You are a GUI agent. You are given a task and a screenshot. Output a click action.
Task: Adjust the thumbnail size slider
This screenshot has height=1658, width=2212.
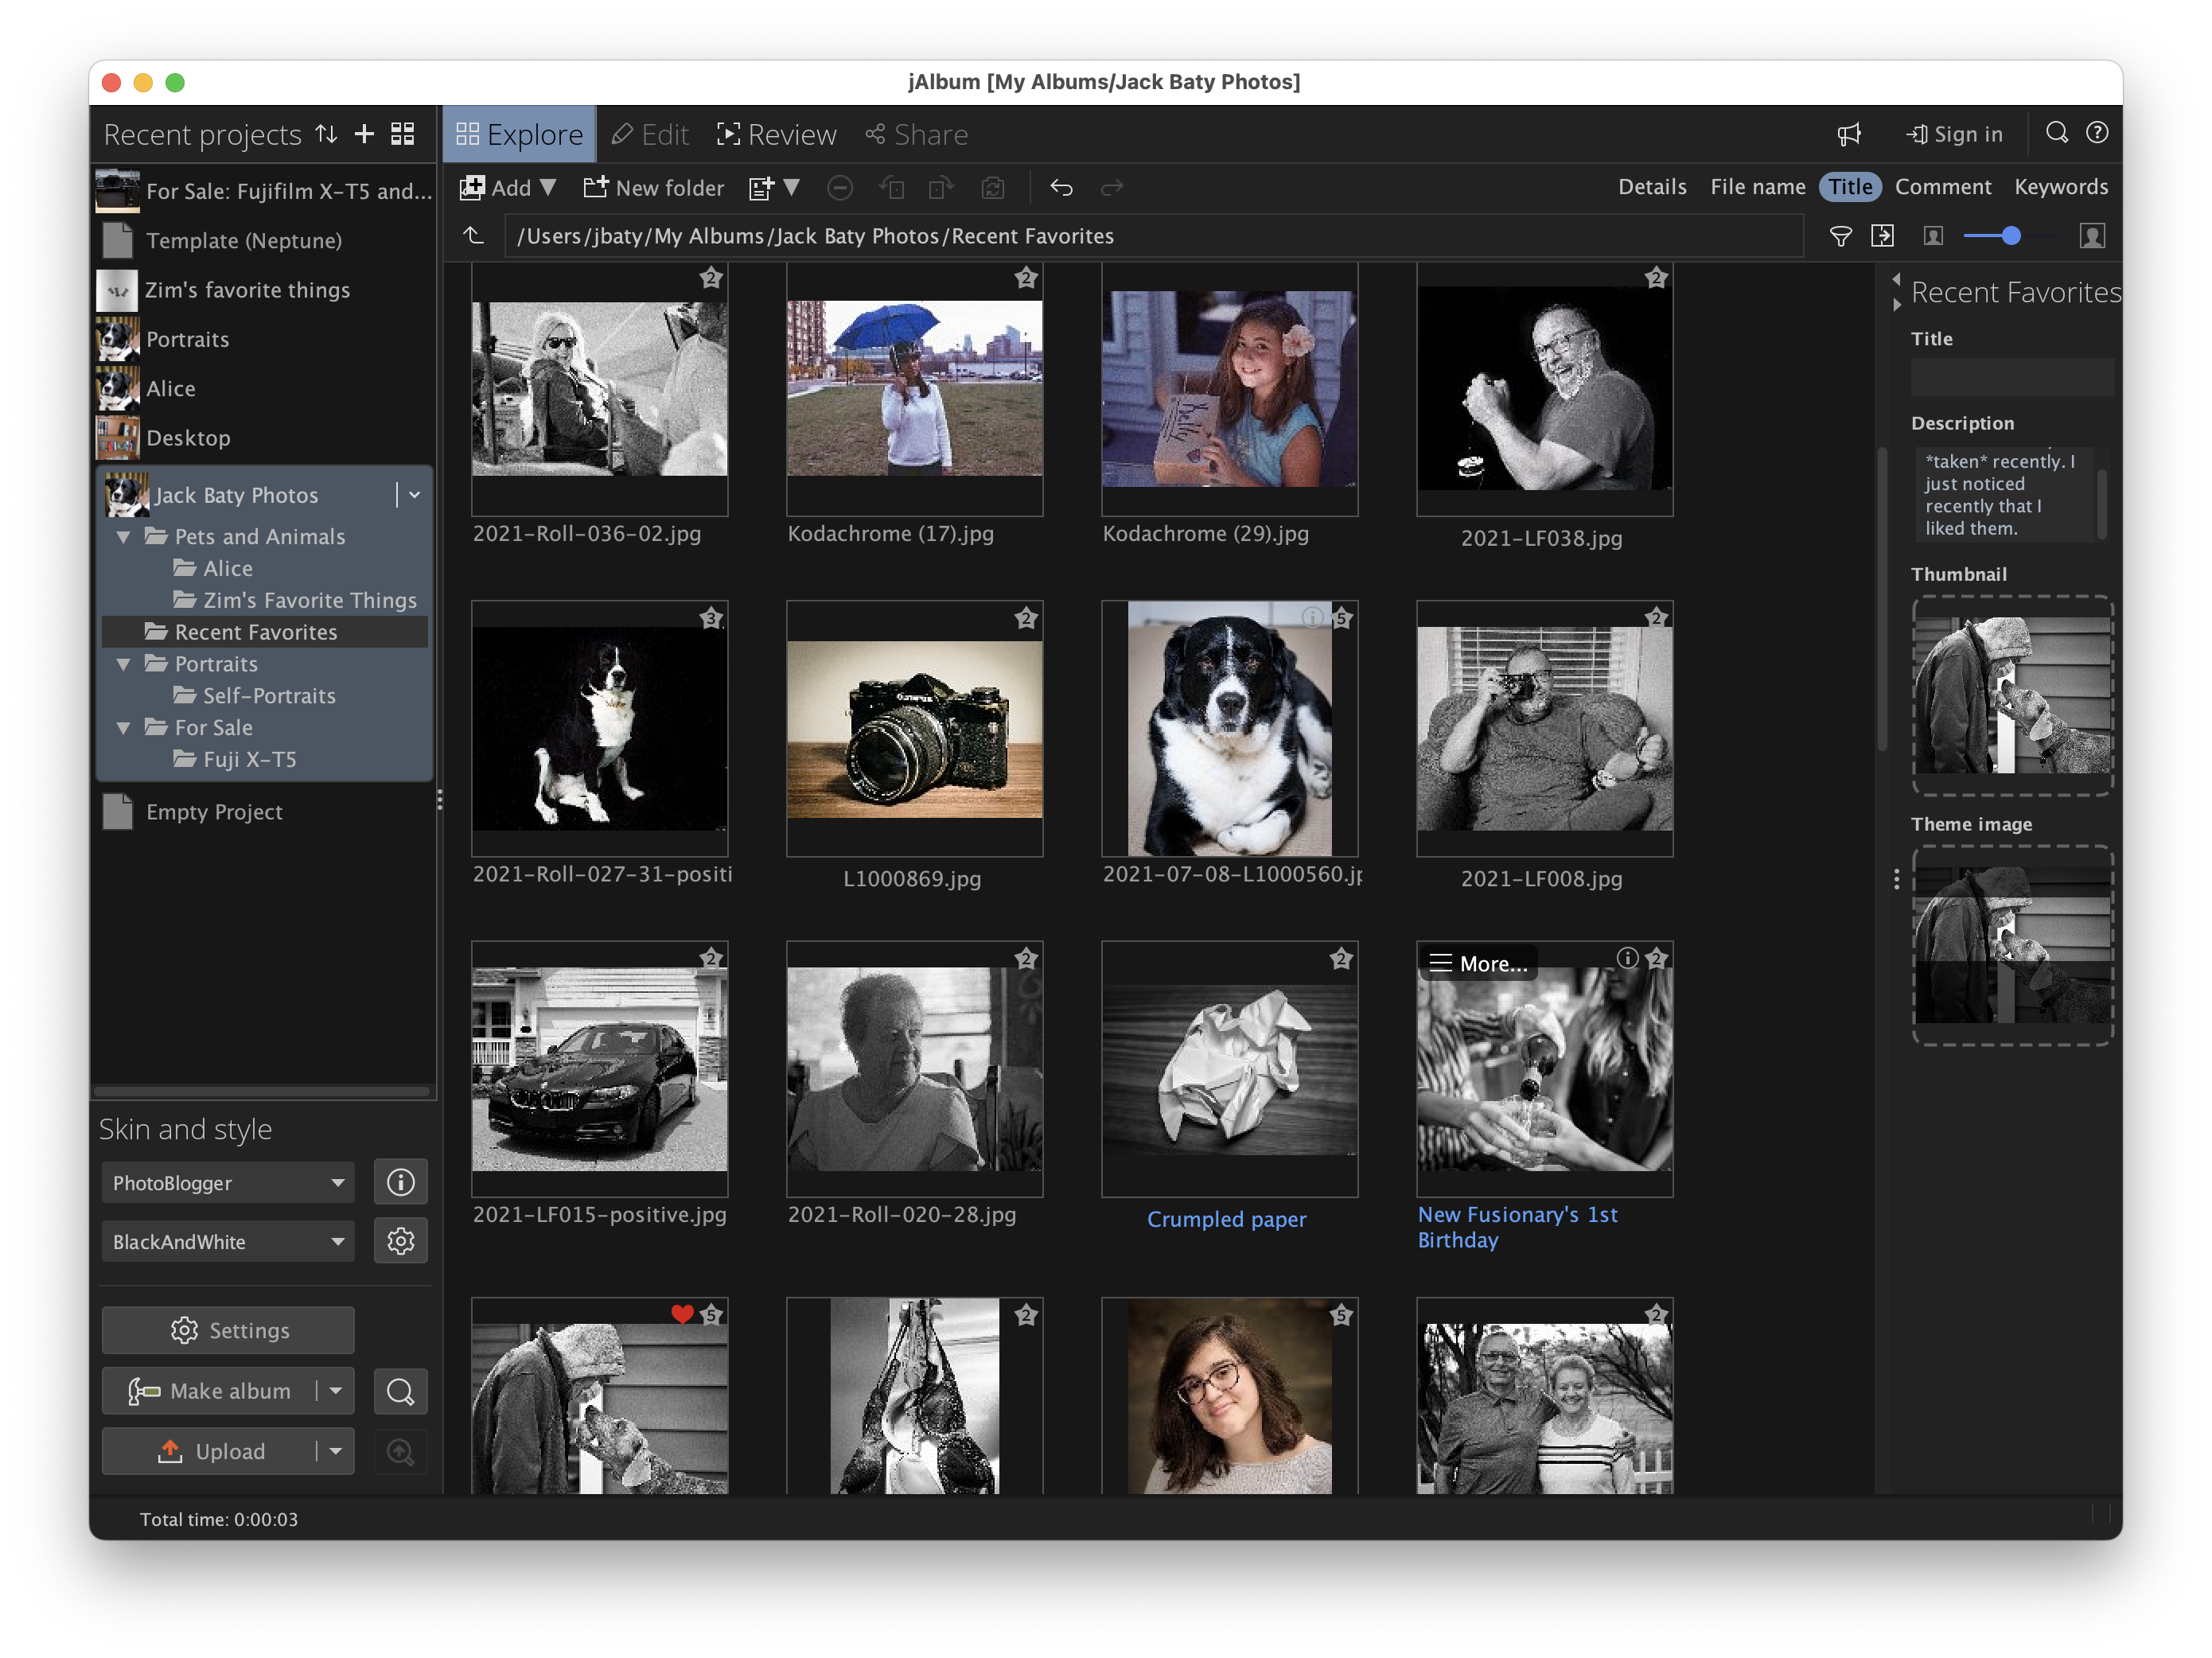pyautogui.click(x=2010, y=236)
